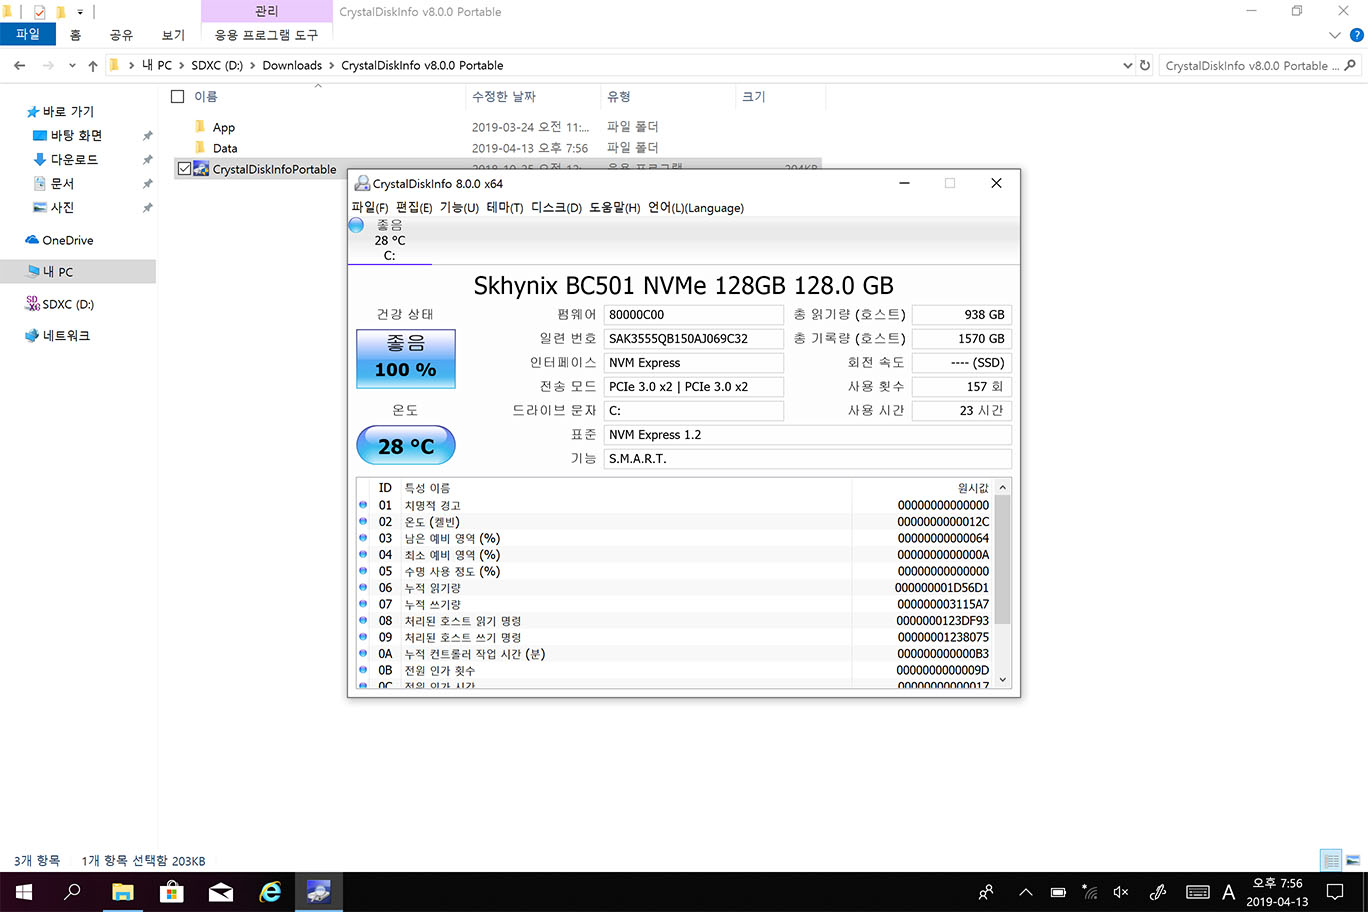The width and height of the screenshot is (1368, 912).
Task: Click total host writes value 1570 GB
Action: 962,338
